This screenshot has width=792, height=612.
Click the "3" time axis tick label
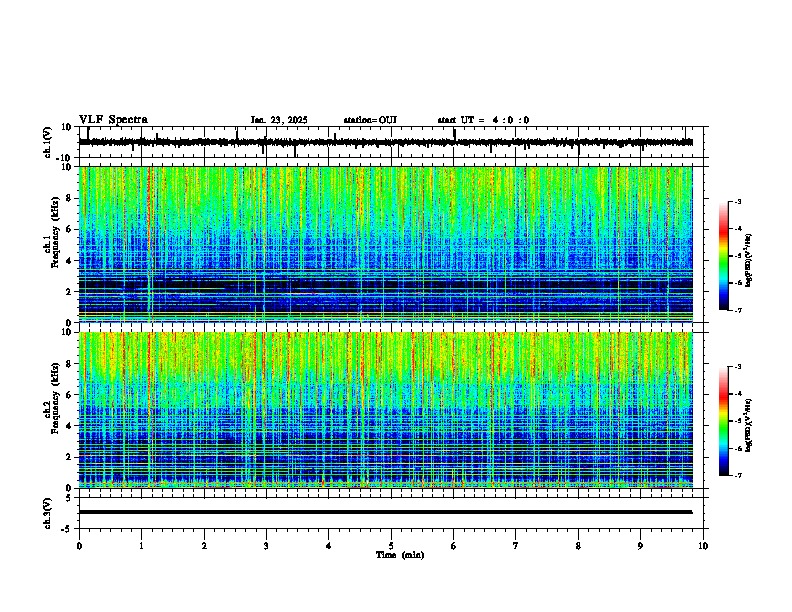tap(266, 546)
